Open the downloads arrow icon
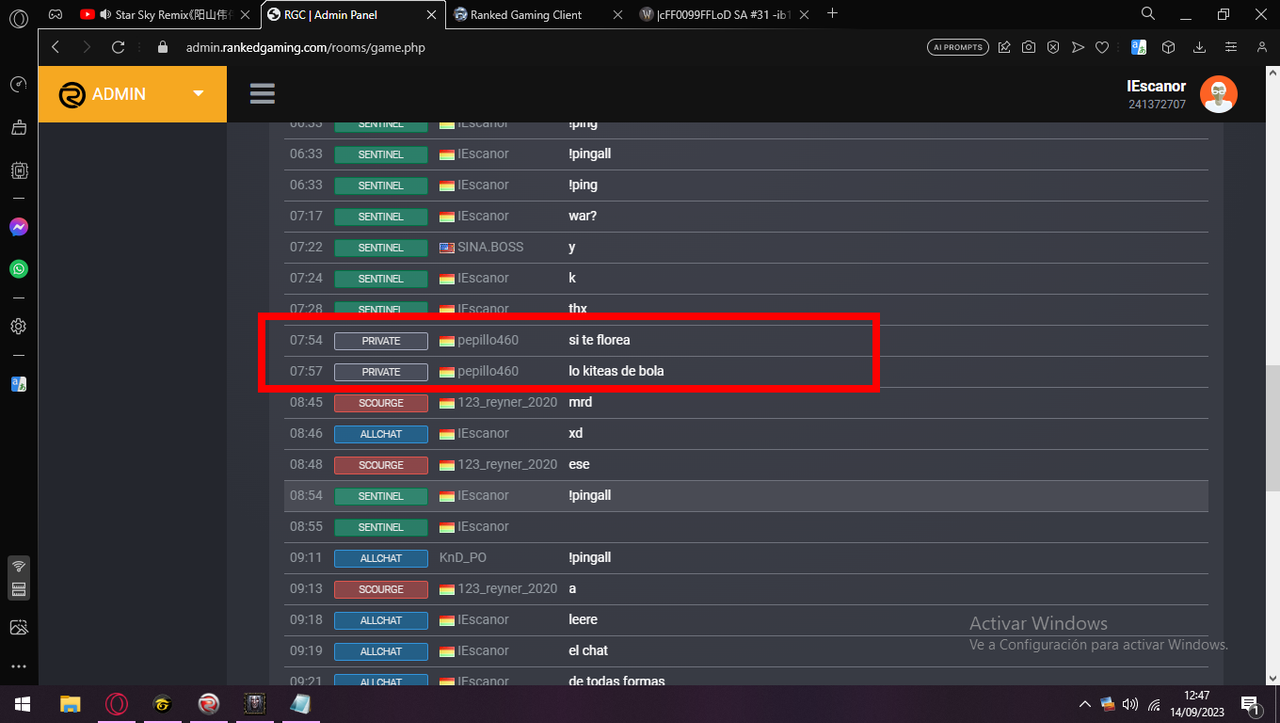This screenshot has width=1280, height=723. point(1199,47)
